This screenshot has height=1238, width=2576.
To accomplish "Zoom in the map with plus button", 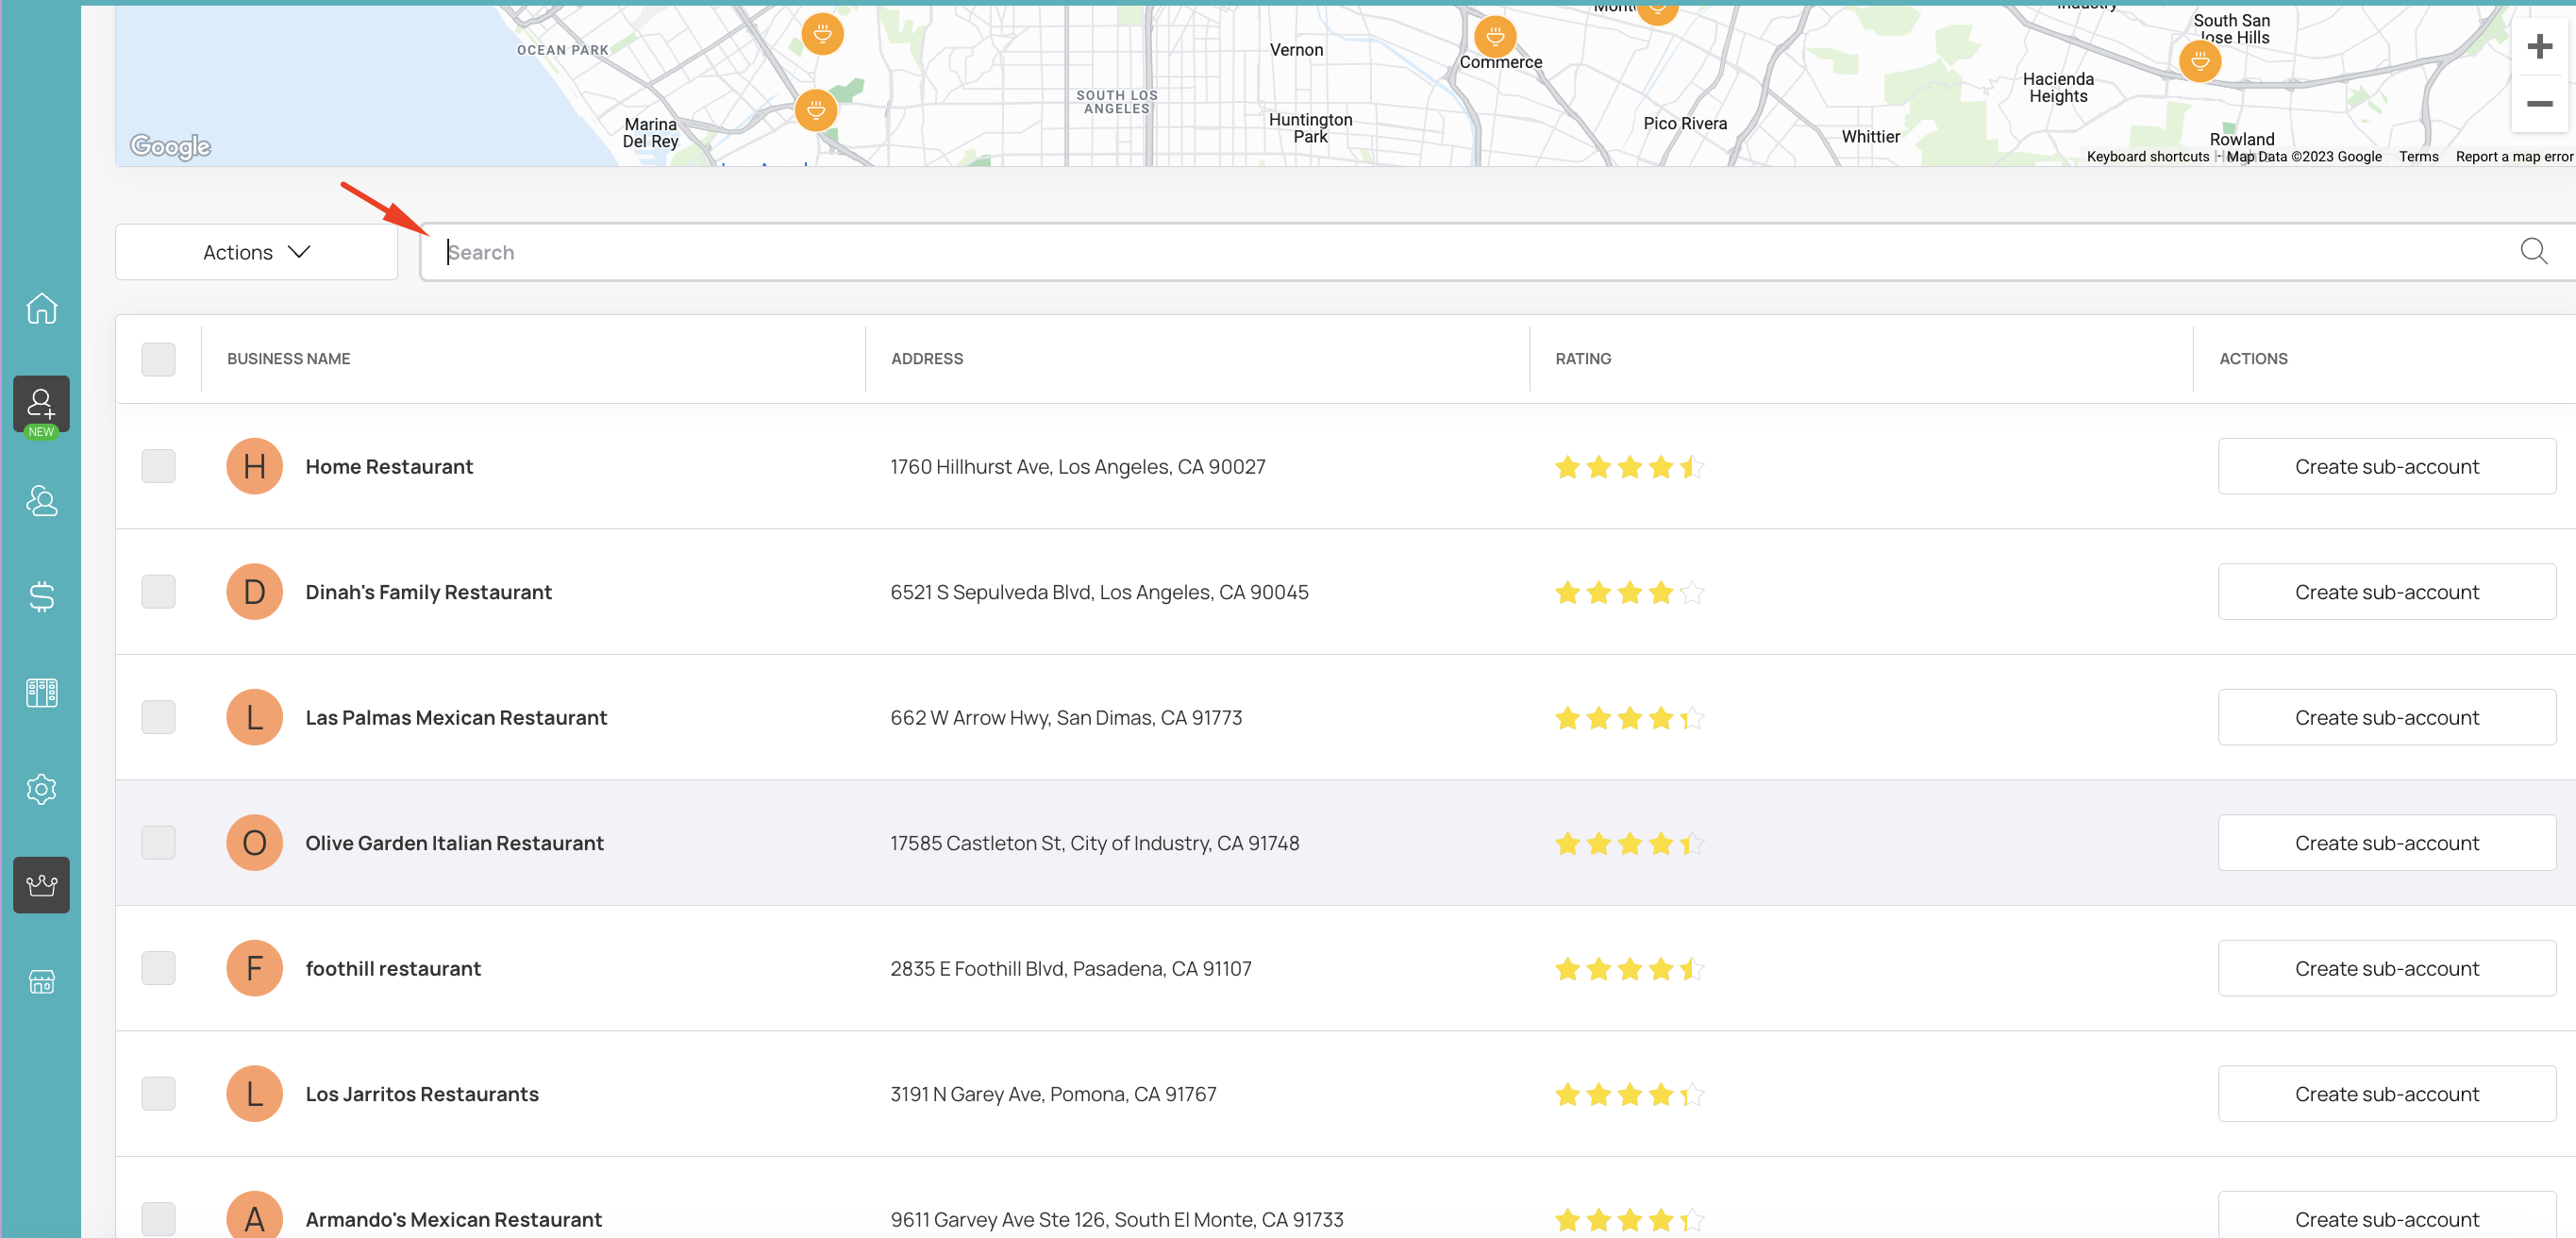I will coord(2539,47).
